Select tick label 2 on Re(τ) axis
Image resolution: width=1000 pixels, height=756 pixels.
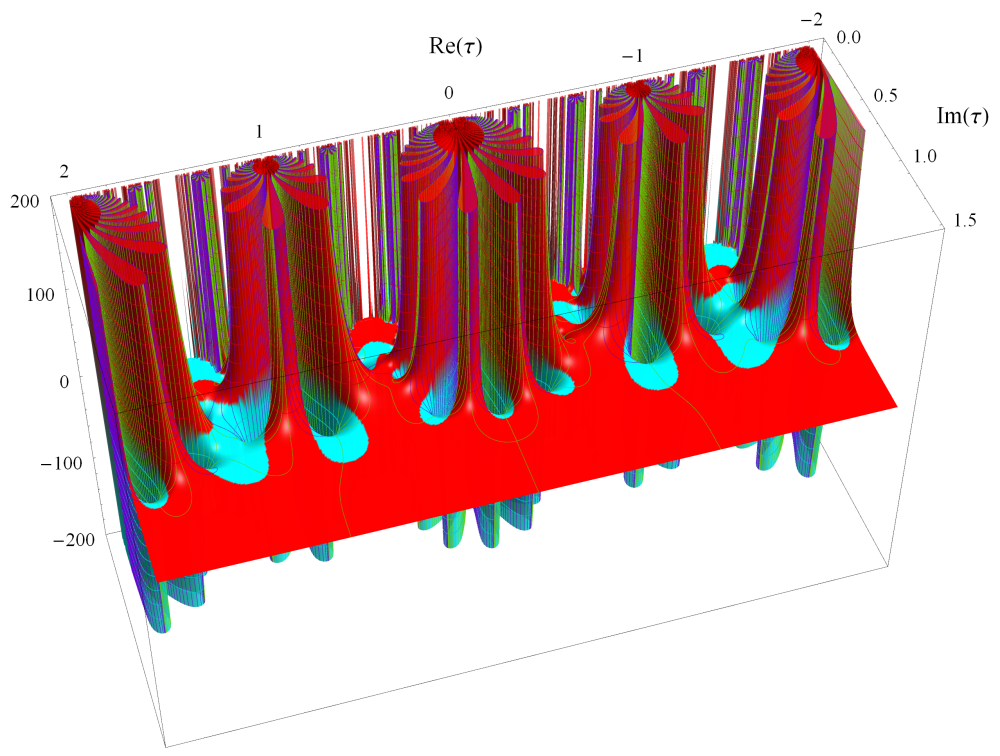tap(65, 172)
